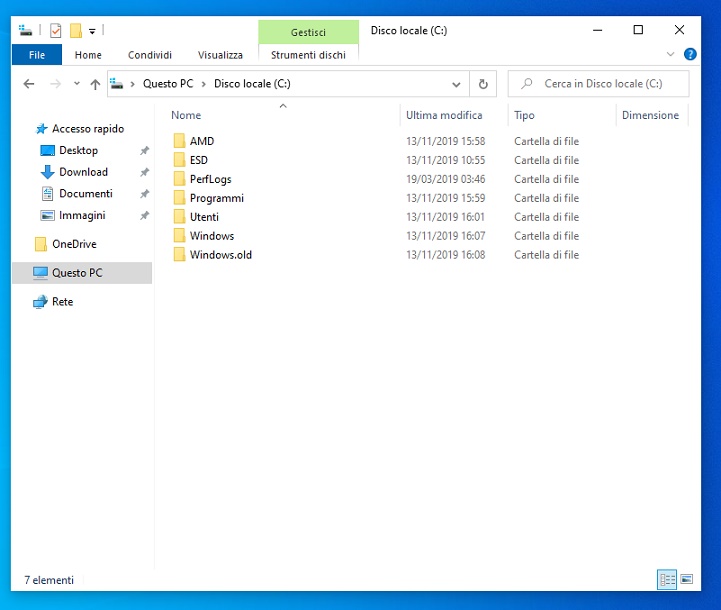This screenshot has width=721, height=610.
Task: Expand chevron between Questo PC and Disco locale
Action: tap(203, 84)
